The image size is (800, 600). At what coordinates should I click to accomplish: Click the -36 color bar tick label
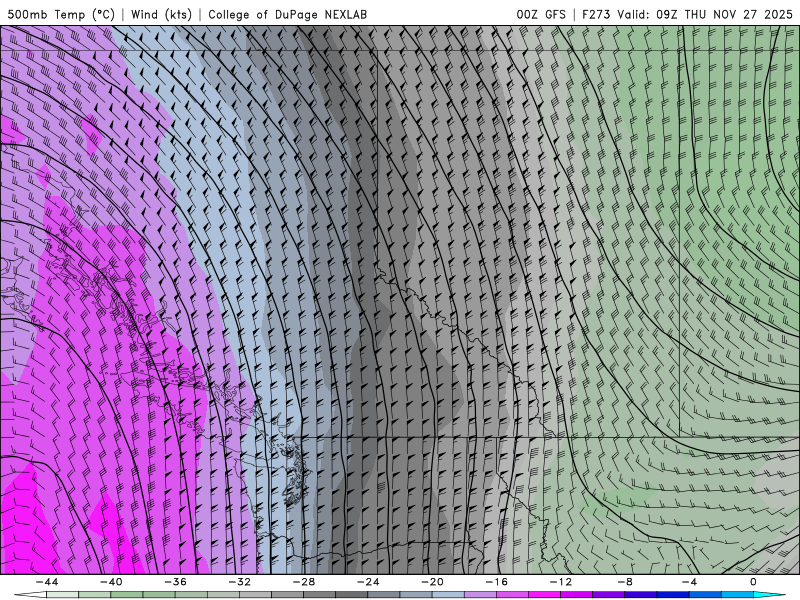(176, 582)
